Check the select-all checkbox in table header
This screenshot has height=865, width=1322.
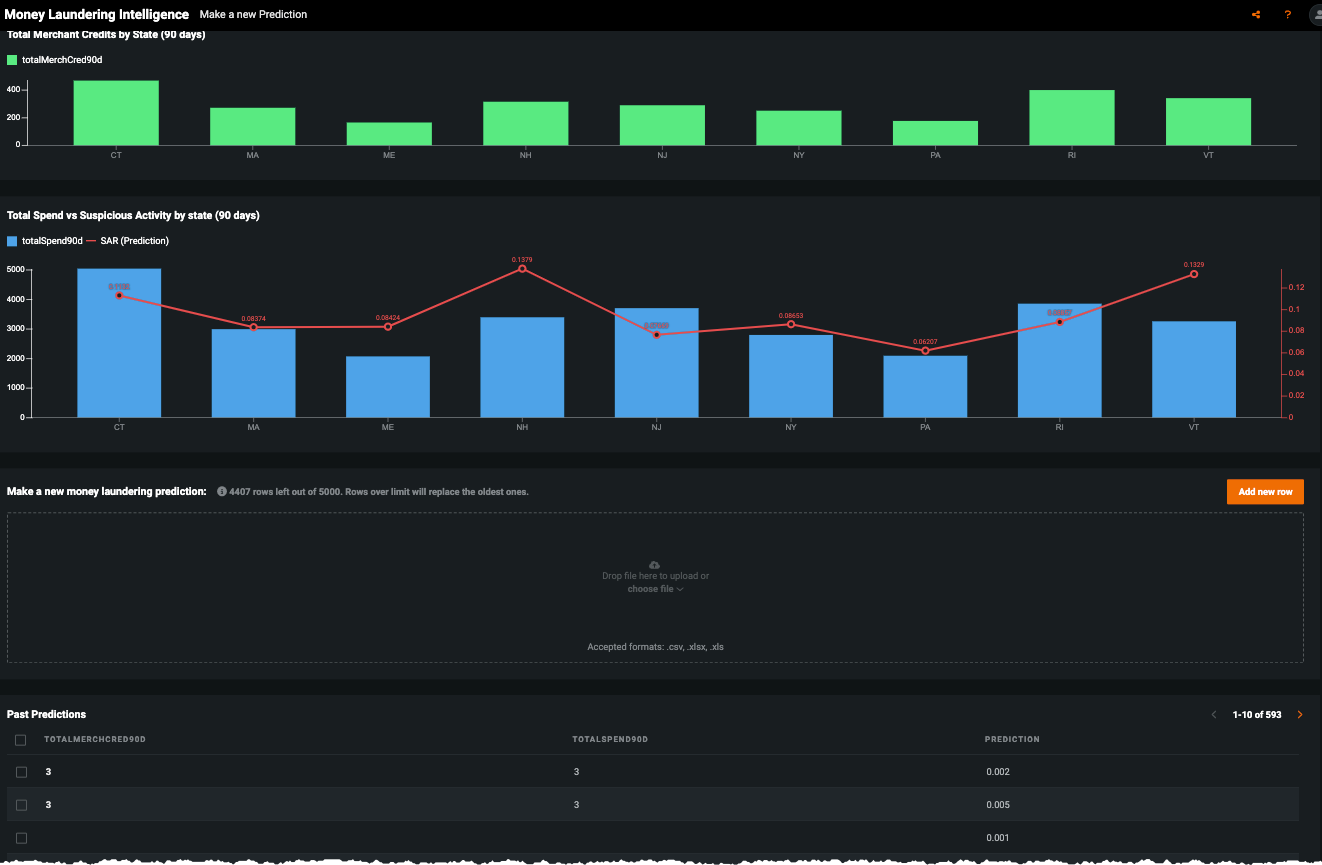(21, 740)
